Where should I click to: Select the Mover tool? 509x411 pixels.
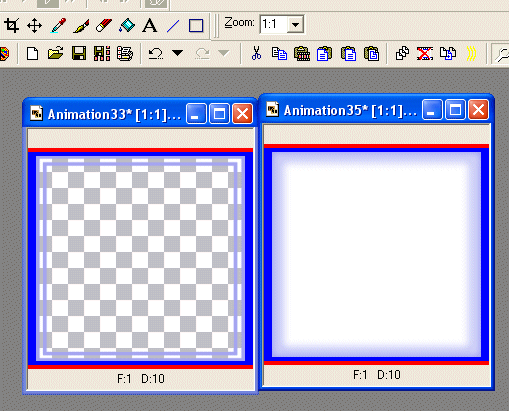click(x=34, y=26)
